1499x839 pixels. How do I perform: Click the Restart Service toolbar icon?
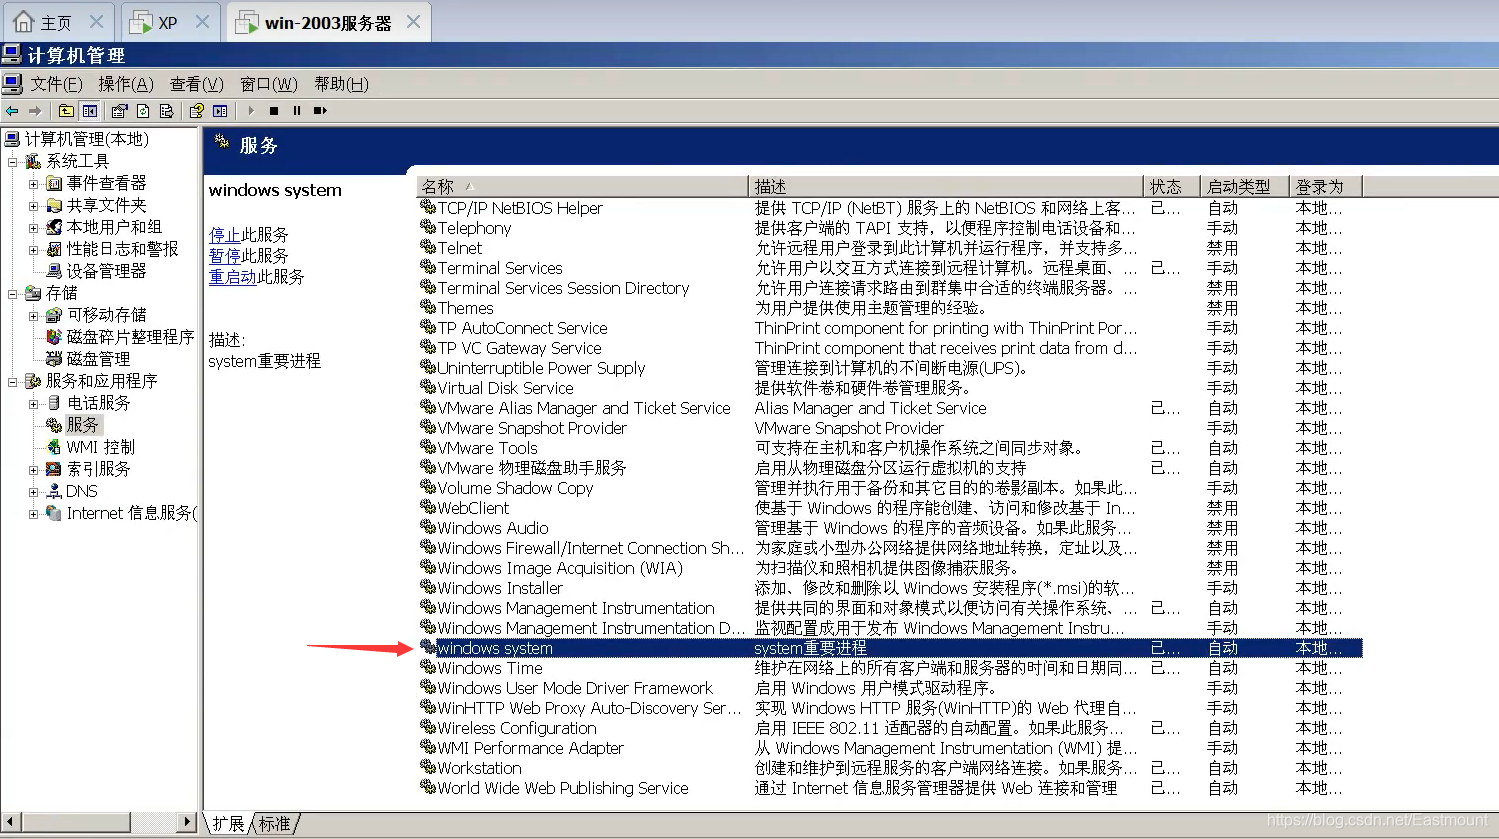coord(320,111)
